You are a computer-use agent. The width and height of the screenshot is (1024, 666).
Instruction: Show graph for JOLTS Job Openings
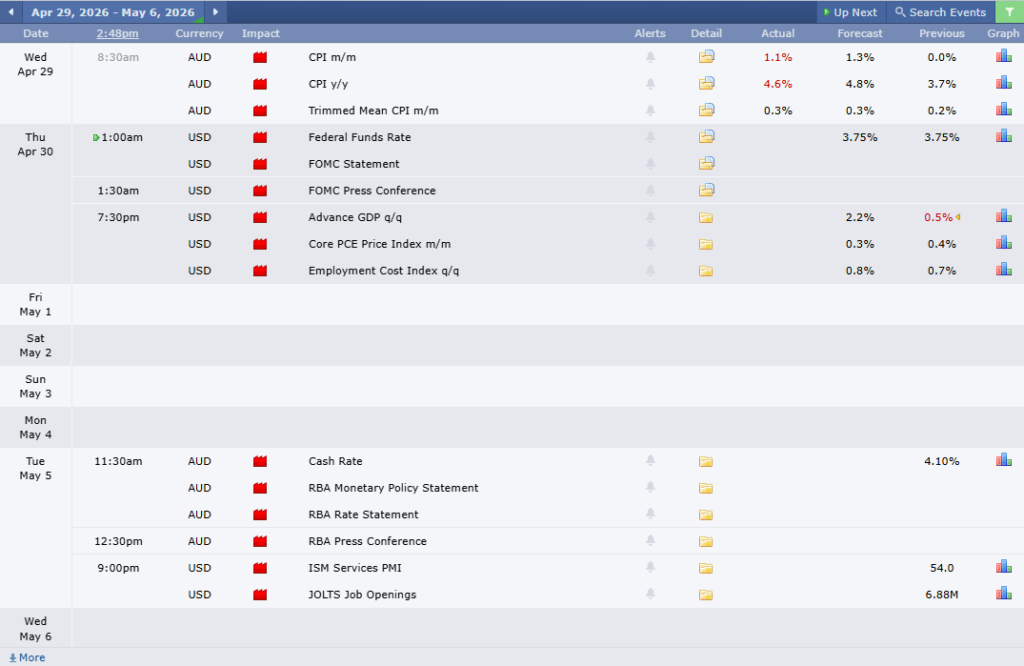click(x=1003, y=594)
